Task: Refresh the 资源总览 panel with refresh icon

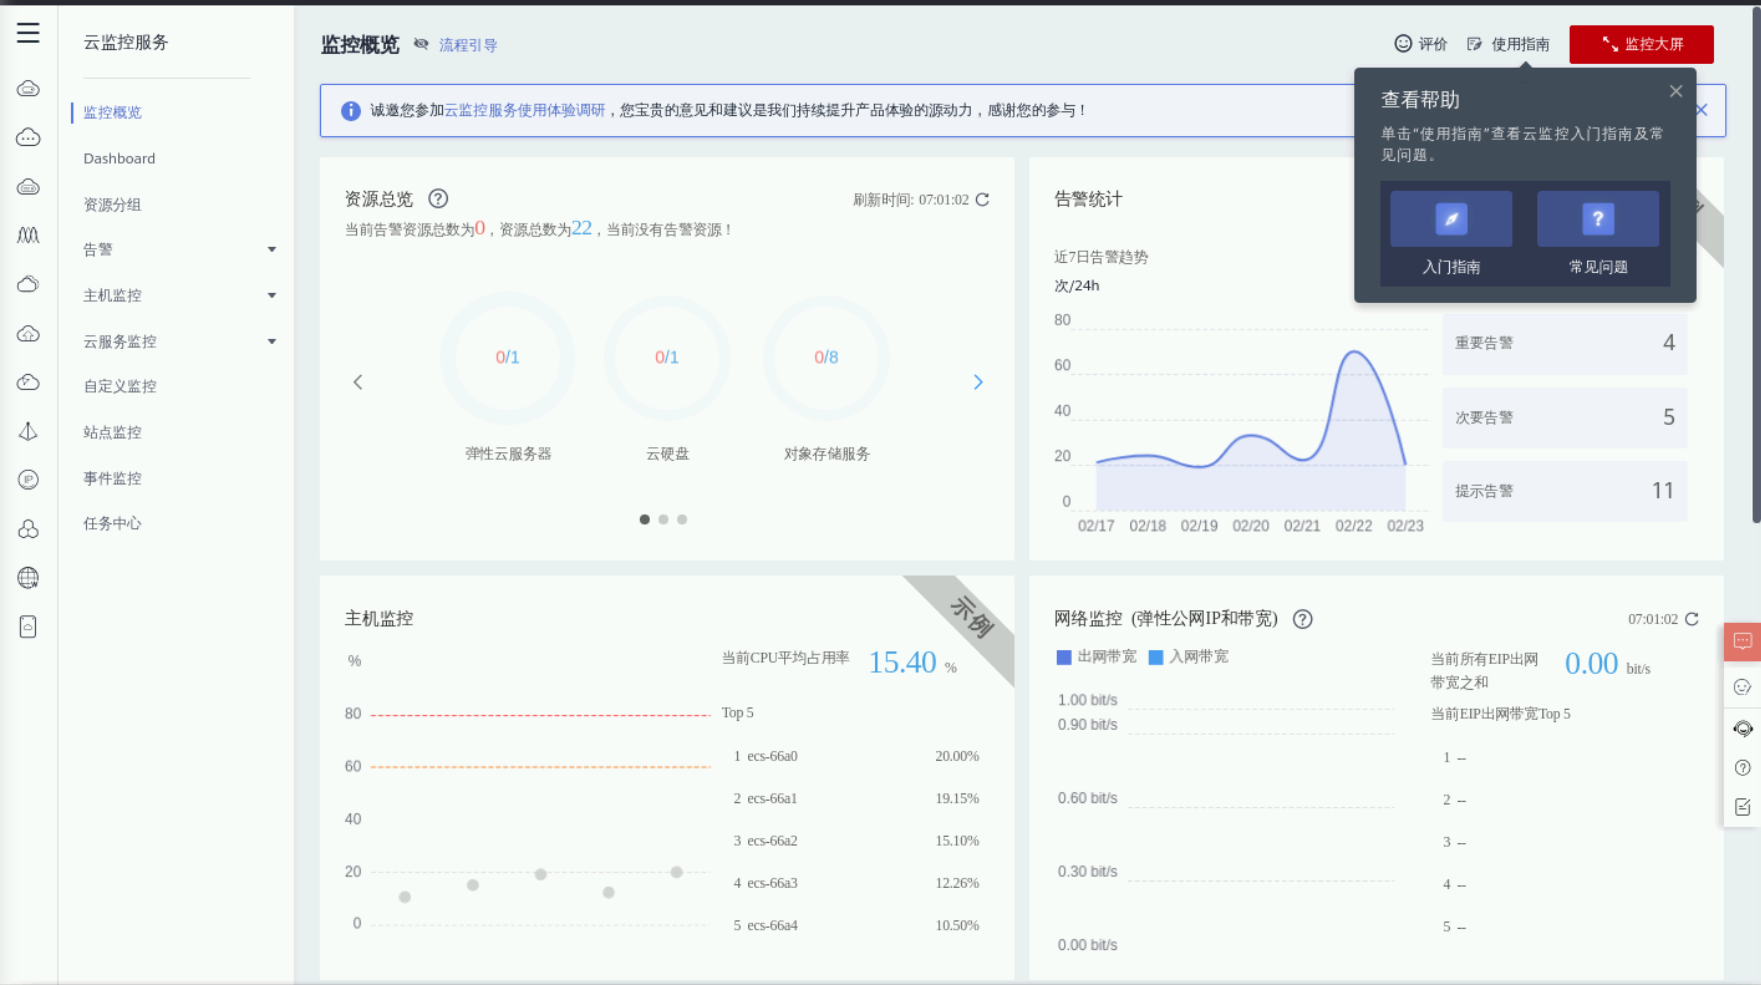Action: point(983,199)
